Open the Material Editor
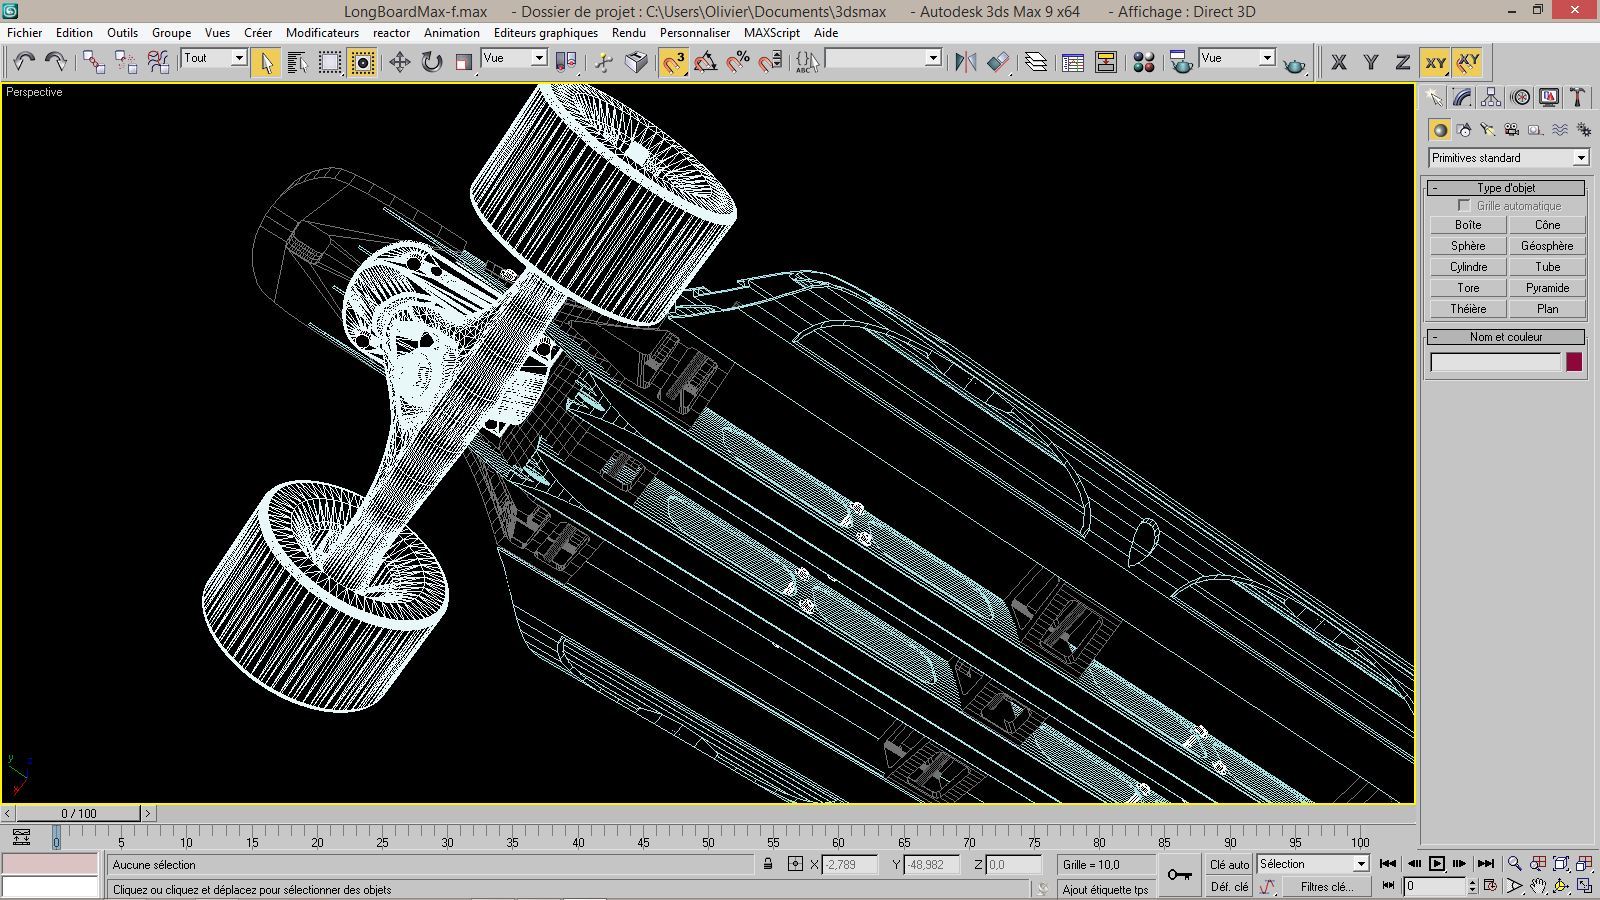This screenshot has width=1600, height=900. (x=1143, y=61)
